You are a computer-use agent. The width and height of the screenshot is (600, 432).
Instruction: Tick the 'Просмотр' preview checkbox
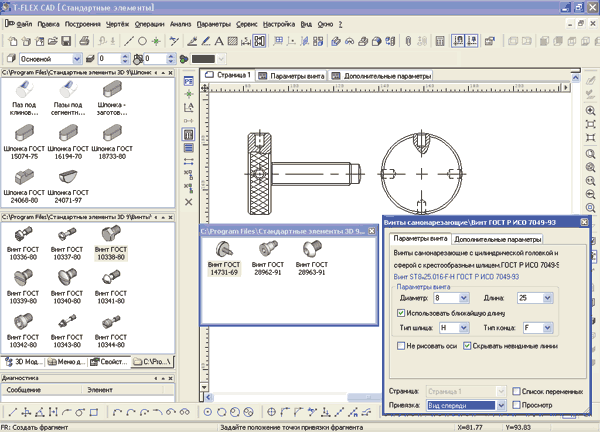[x=515, y=406]
